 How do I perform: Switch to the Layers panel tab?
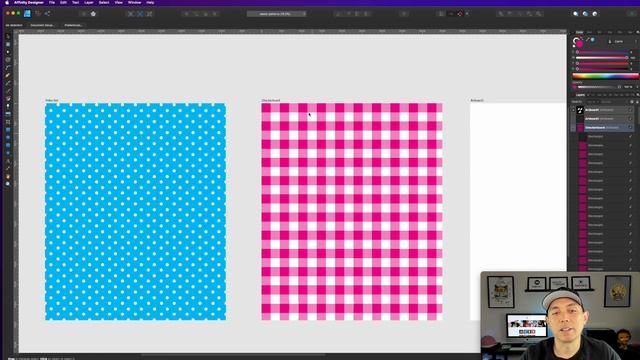coord(580,95)
